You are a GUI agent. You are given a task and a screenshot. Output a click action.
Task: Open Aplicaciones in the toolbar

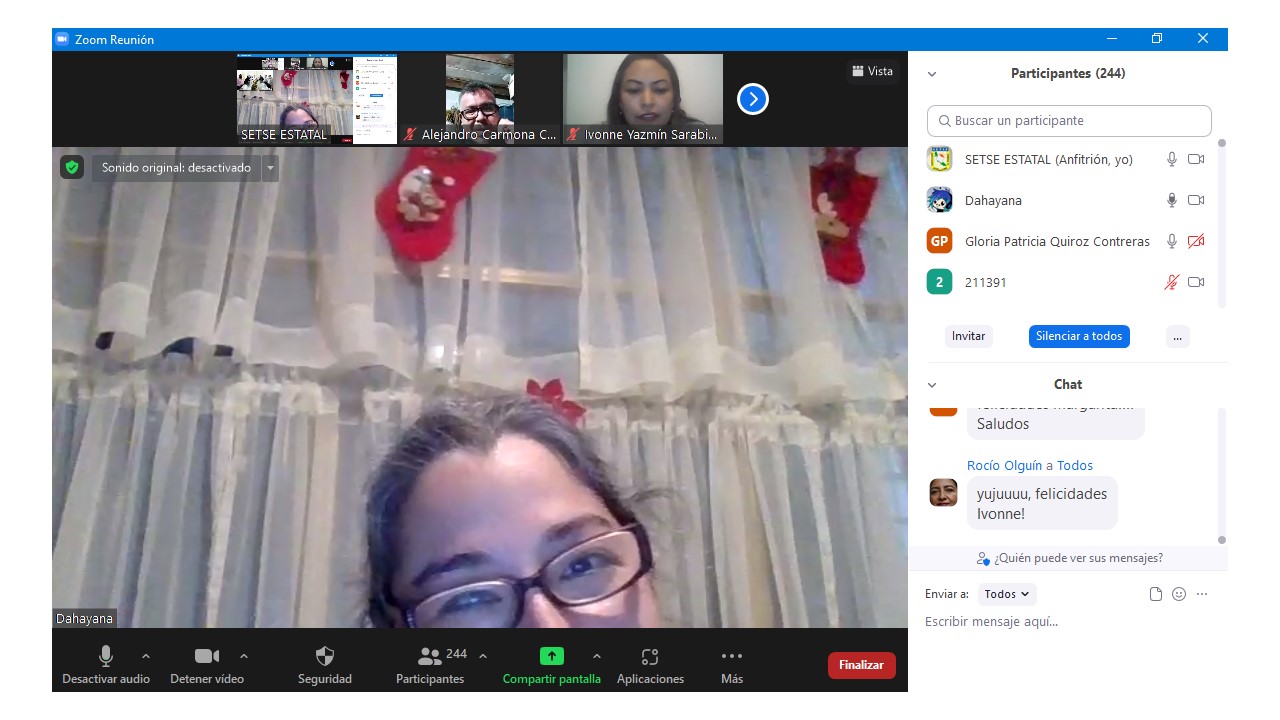650,665
